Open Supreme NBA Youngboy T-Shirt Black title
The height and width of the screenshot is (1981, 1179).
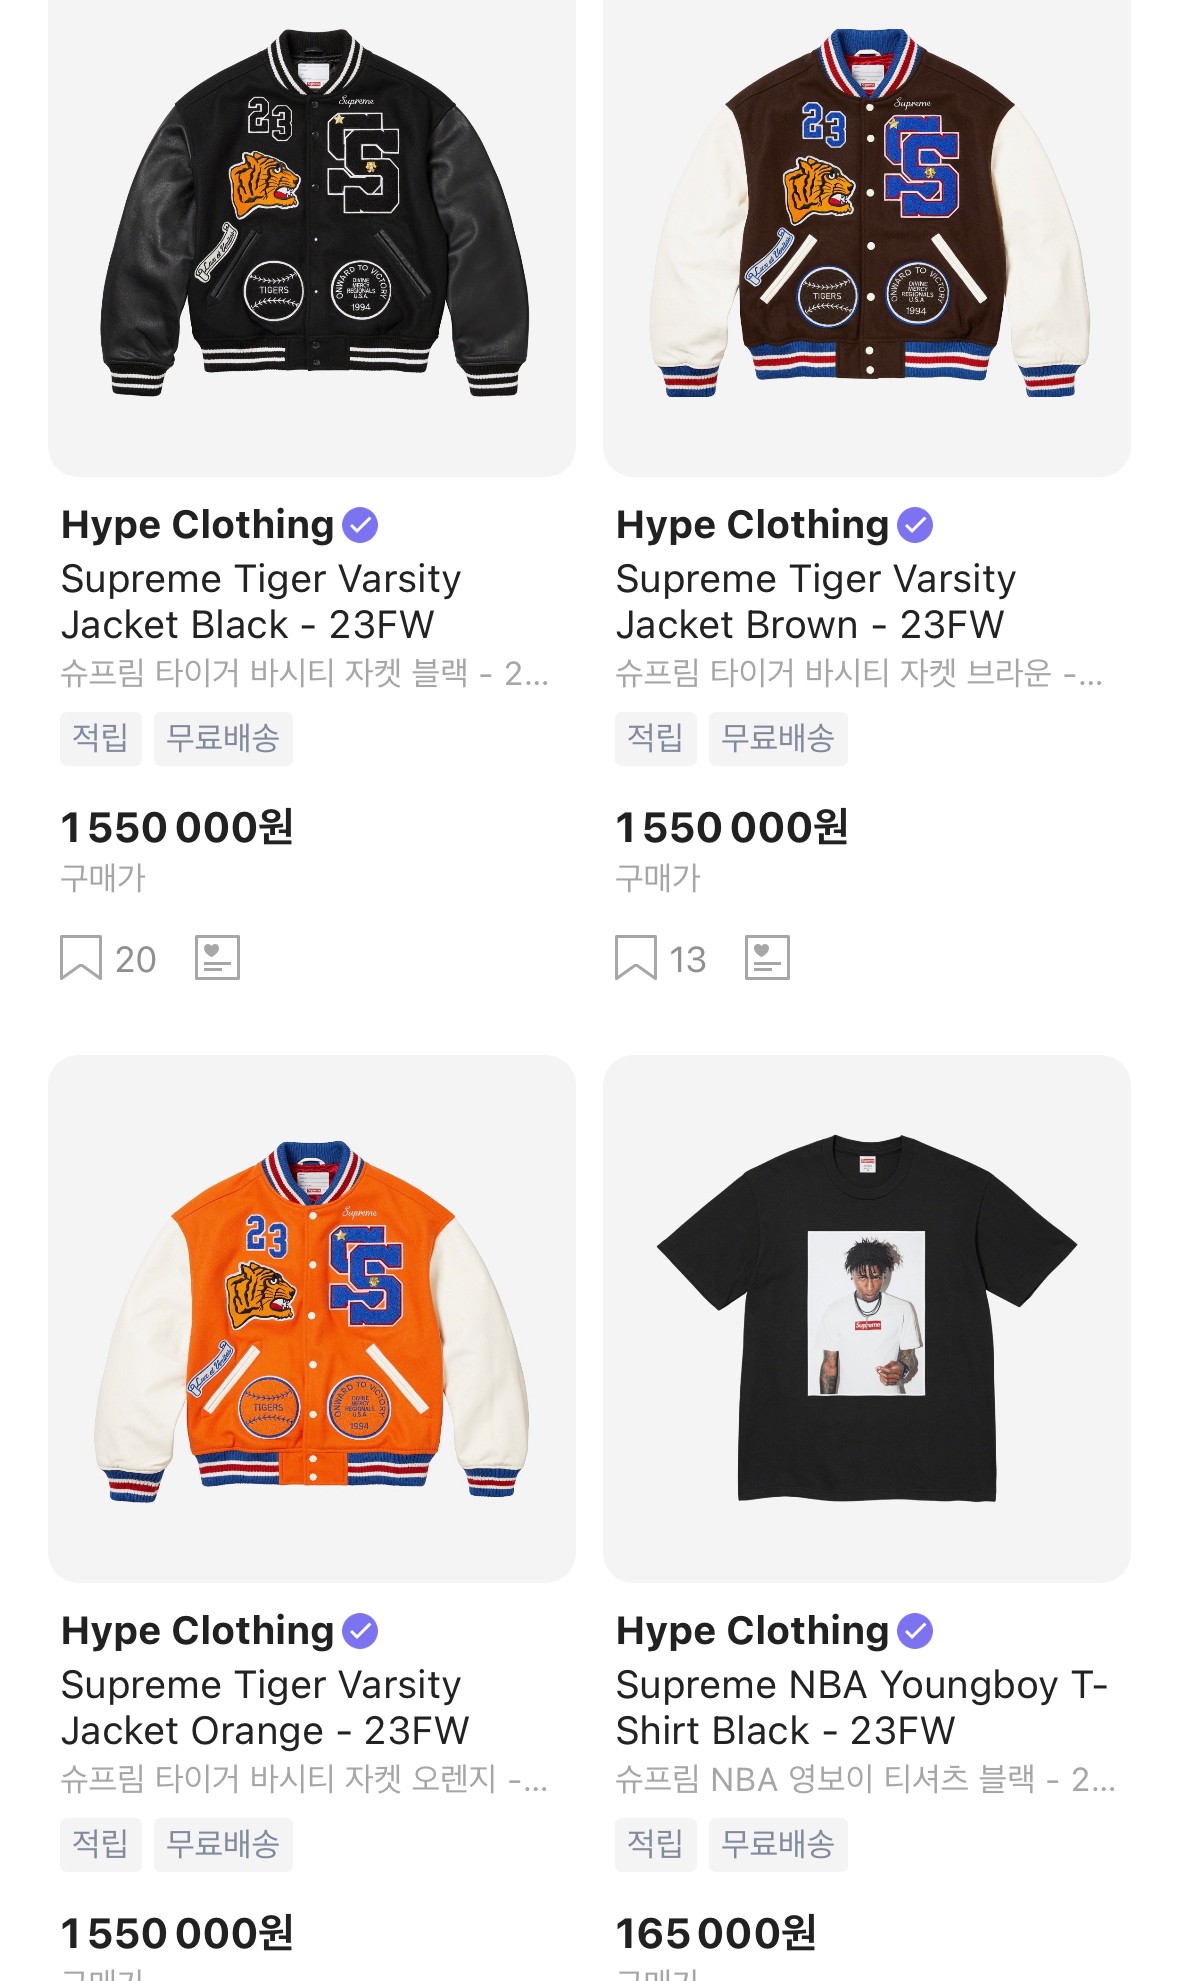(861, 1708)
